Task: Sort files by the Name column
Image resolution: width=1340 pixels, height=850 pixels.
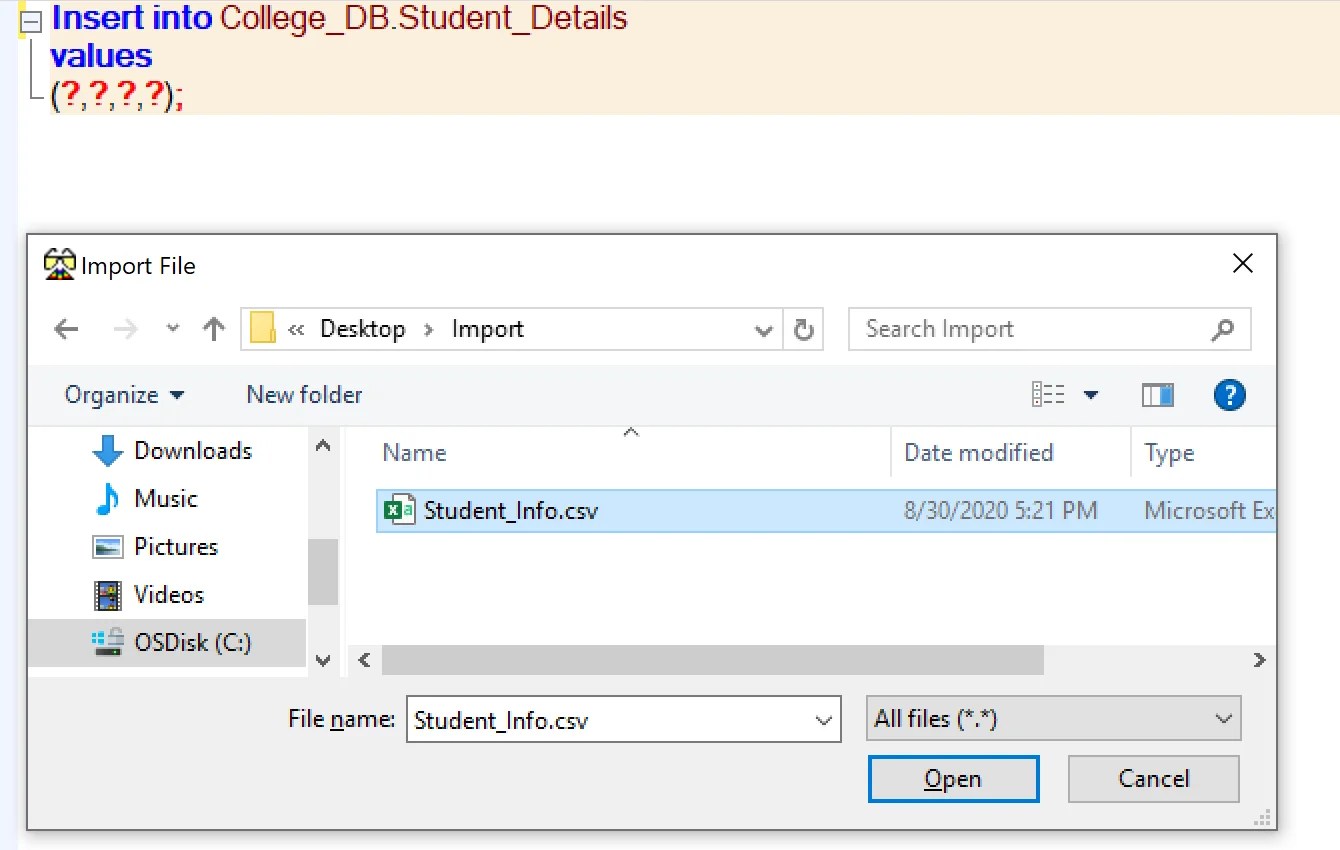Action: point(413,452)
